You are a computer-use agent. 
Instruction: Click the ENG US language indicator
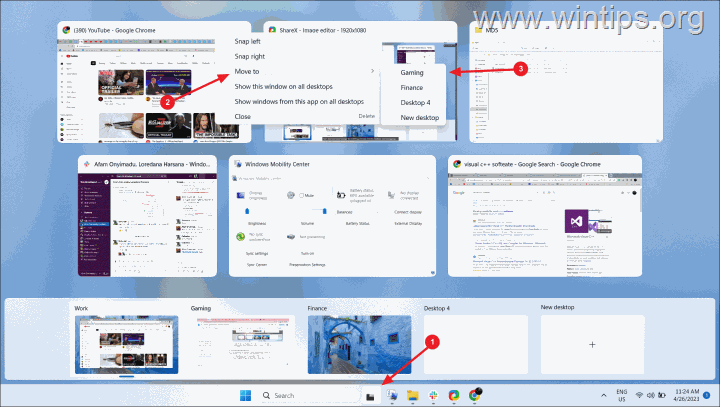coord(622,396)
